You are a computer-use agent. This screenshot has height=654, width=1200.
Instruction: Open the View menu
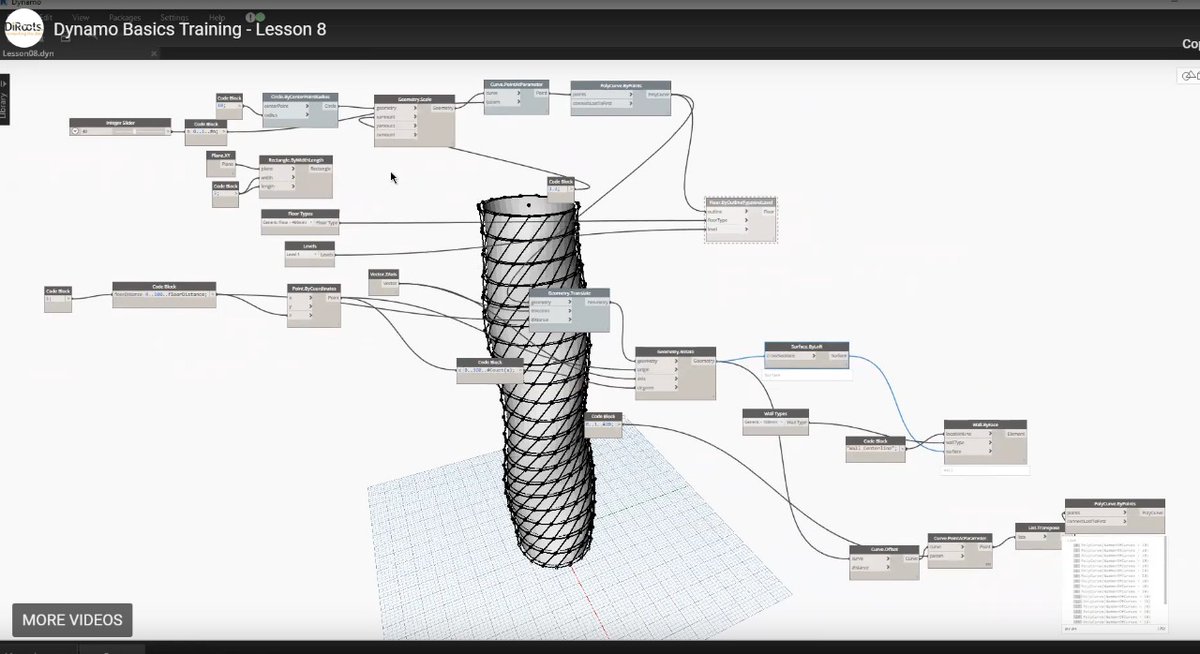[80, 18]
